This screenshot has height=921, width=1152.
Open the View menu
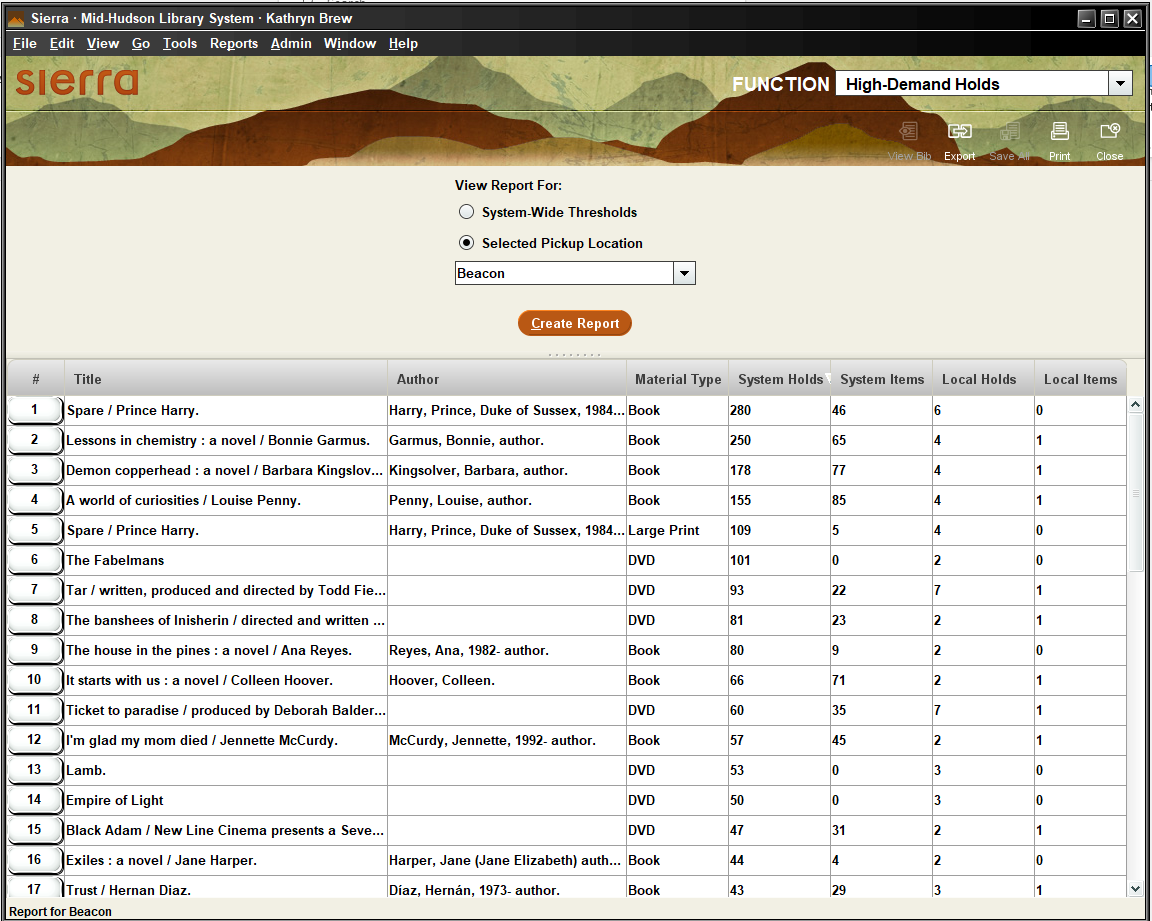tap(103, 43)
